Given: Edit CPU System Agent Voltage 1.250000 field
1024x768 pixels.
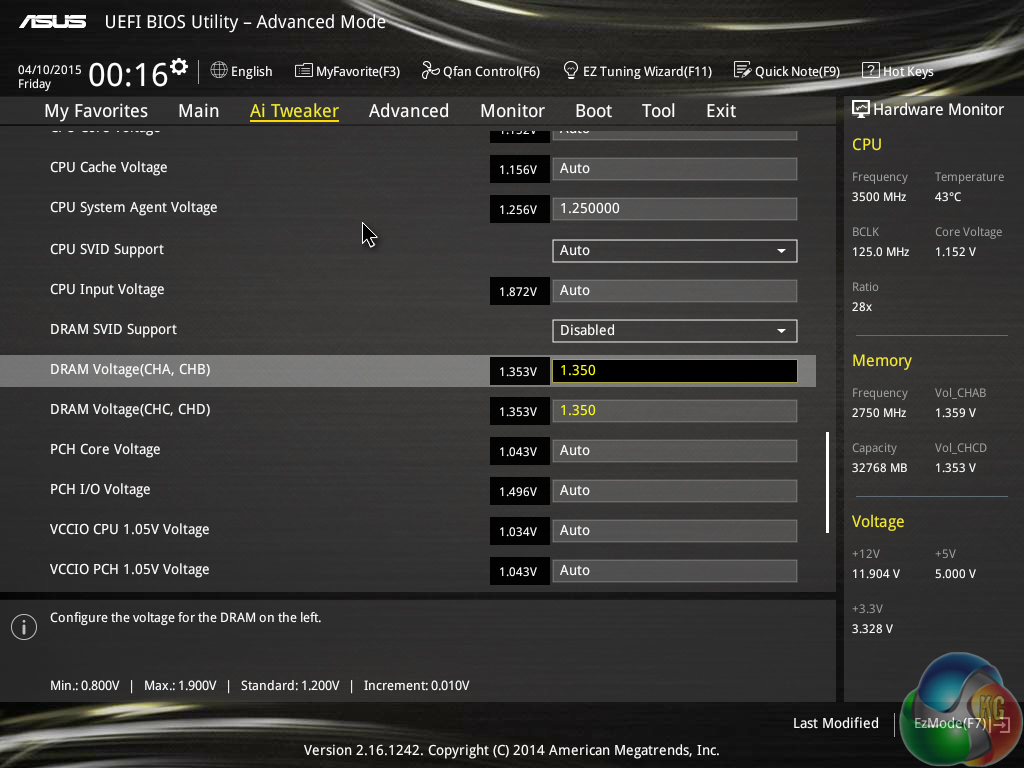Looking at the screenshot, I should [675, 209].
